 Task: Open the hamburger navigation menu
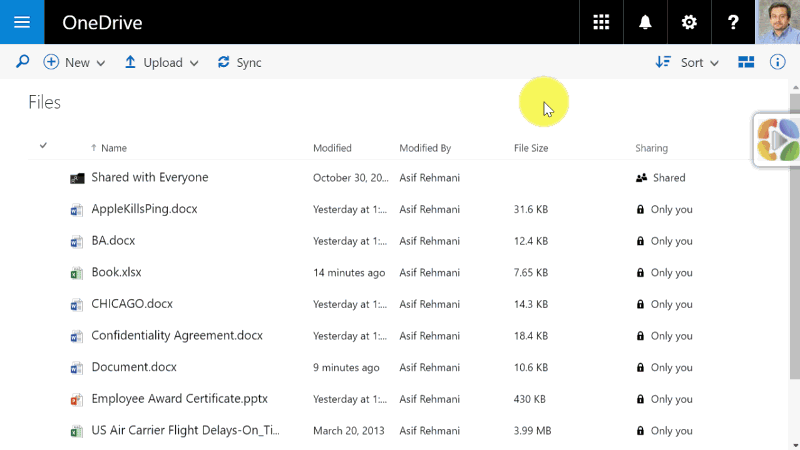[x=22, y=22]
